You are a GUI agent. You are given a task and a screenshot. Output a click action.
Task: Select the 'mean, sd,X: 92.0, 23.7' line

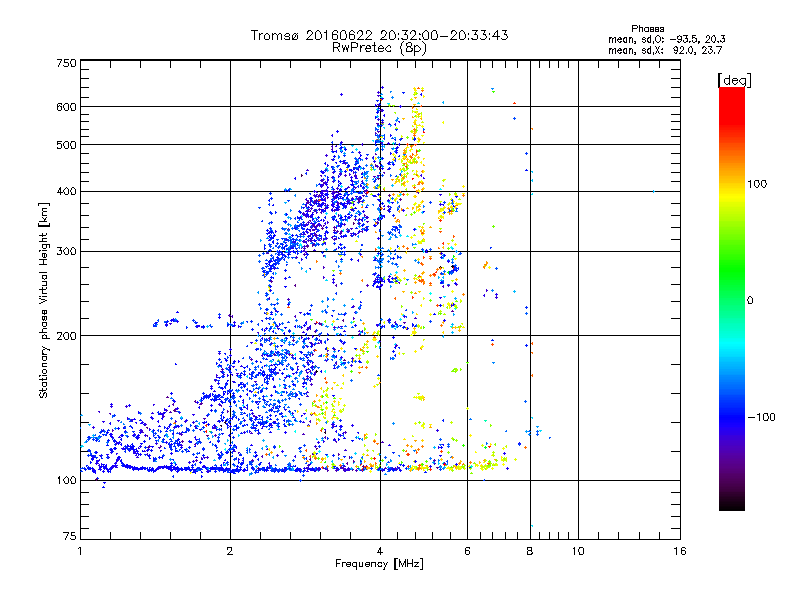[665, 50]
